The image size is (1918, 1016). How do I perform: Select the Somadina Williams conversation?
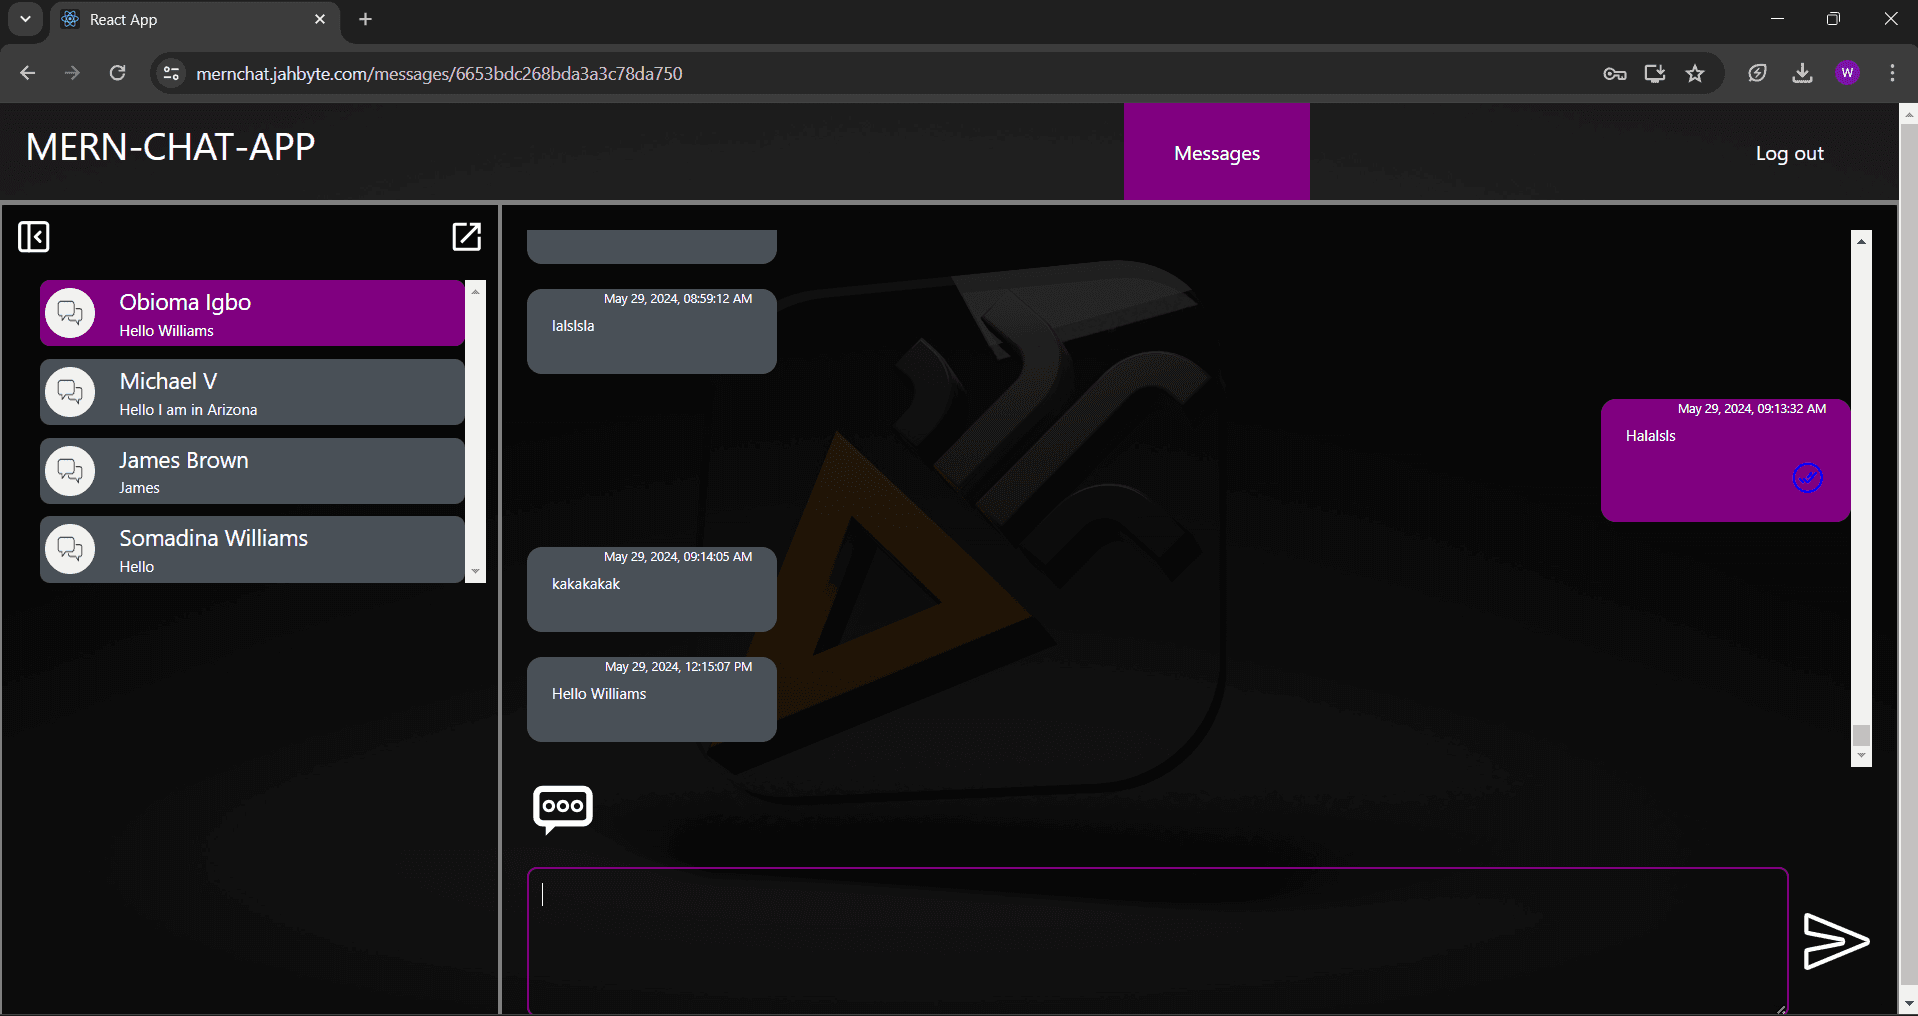252,549
